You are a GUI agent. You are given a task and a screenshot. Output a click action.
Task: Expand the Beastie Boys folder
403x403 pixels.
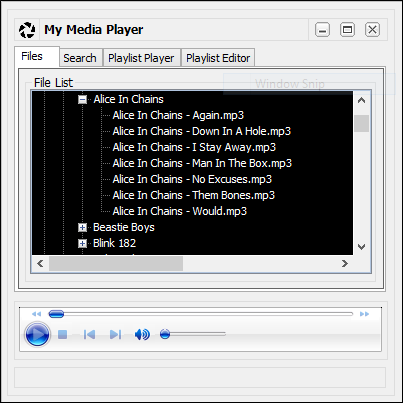(x=82, y=227)
